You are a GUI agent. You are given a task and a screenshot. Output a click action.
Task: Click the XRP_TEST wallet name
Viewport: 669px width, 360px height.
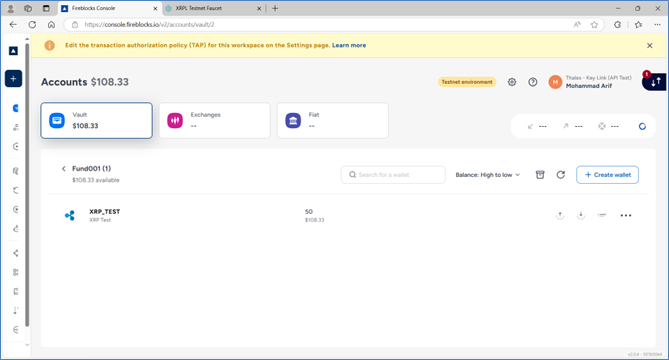pyautogui.click(x=105, y=212)
